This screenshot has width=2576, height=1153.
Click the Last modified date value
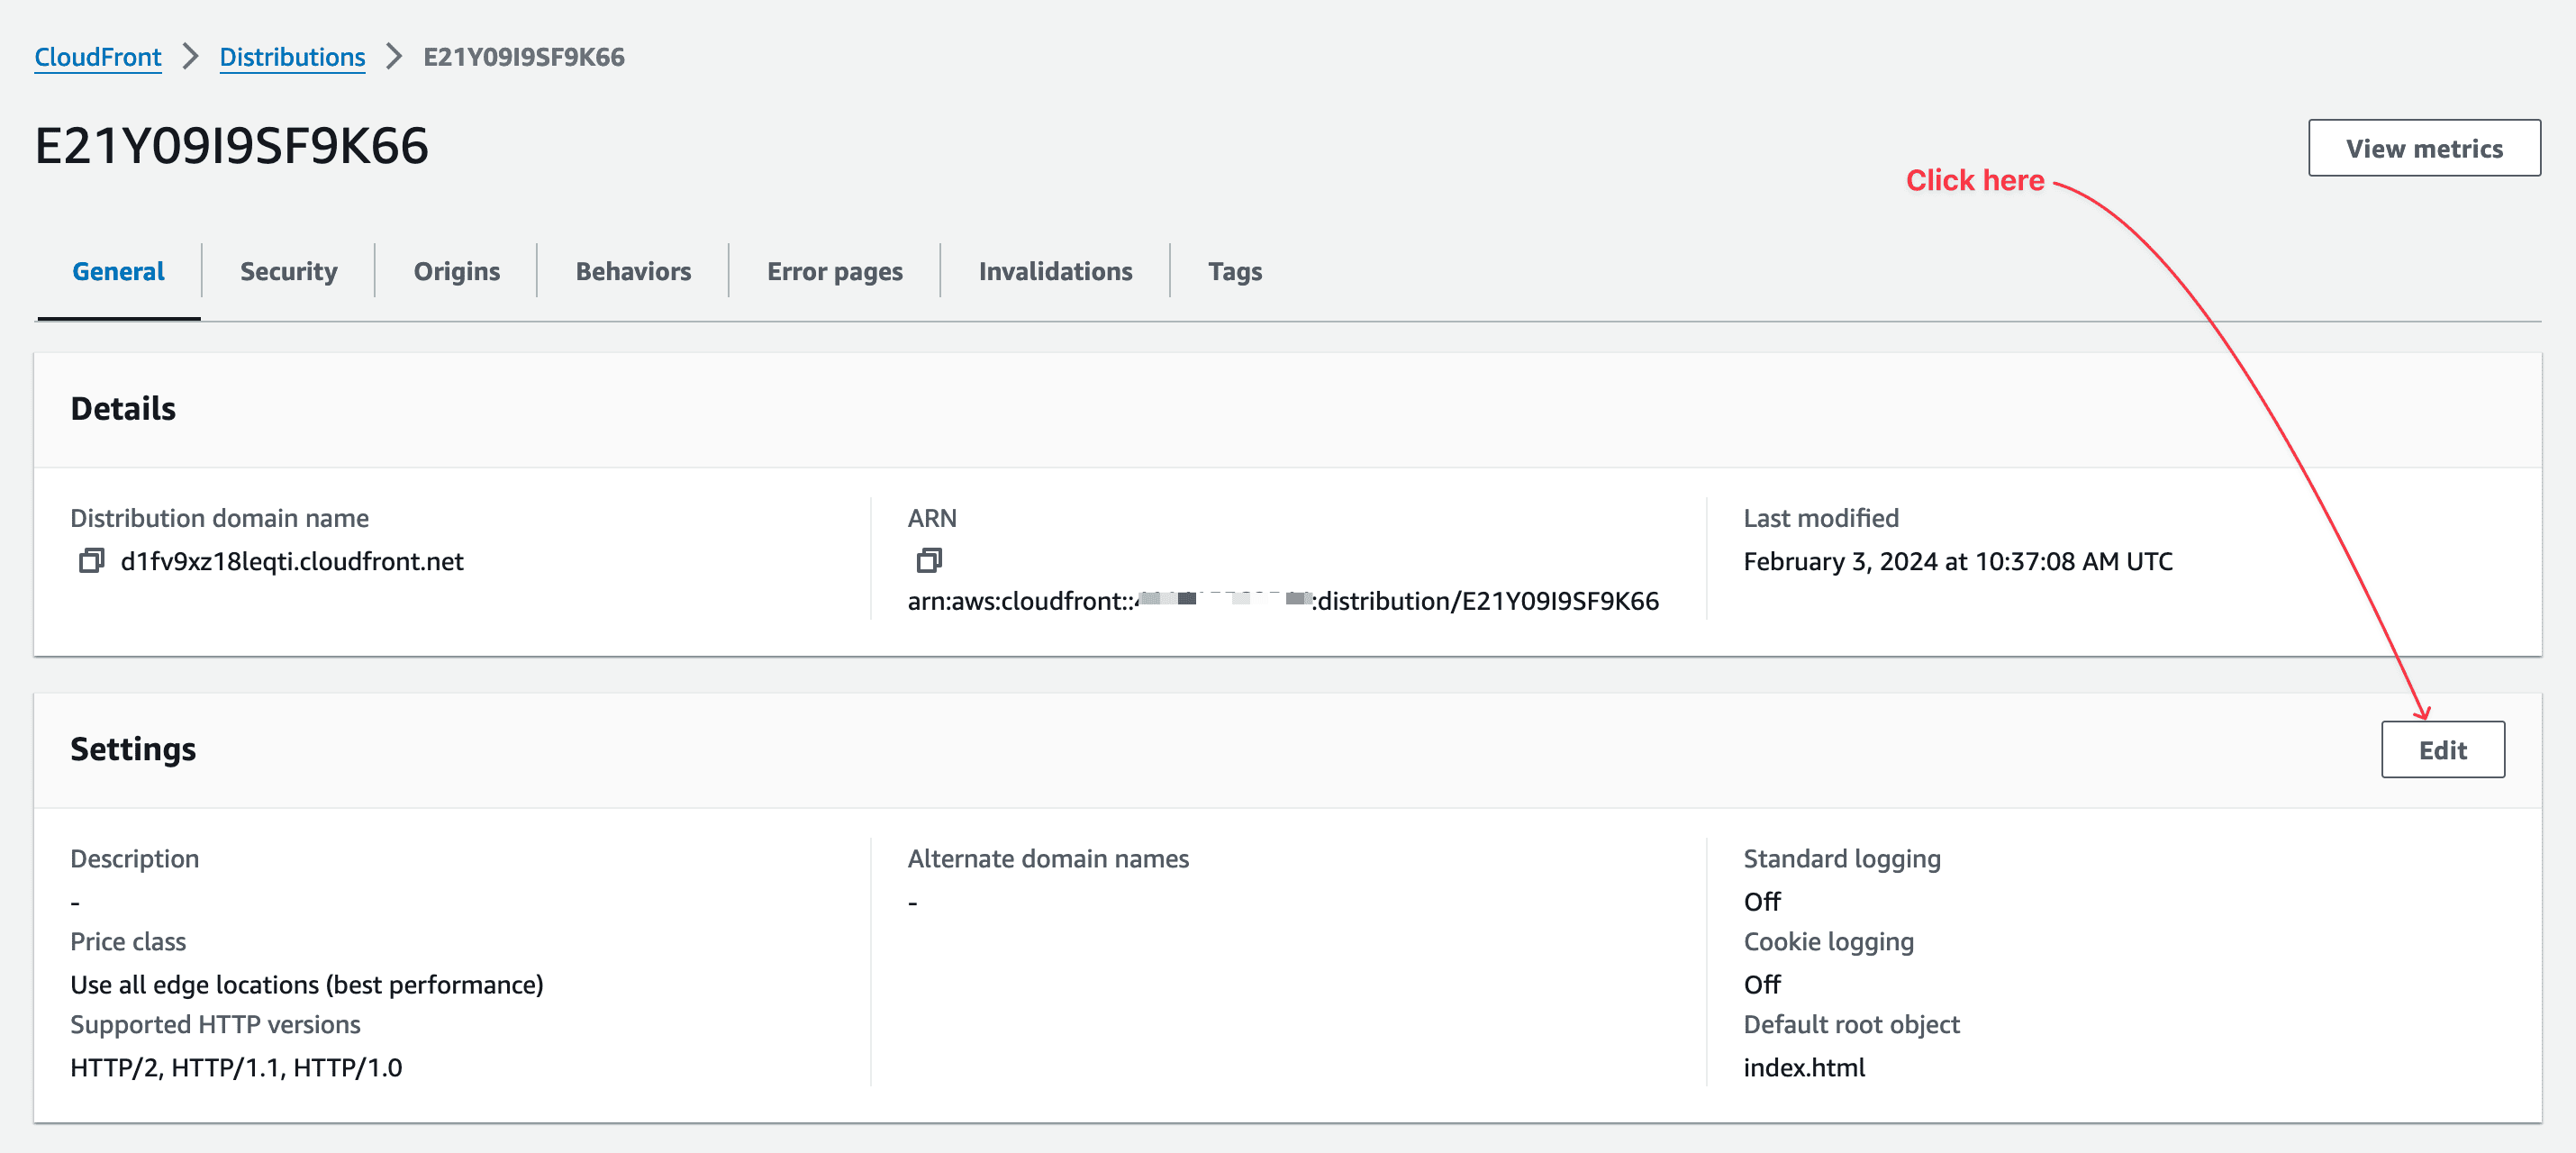[1957, 561]
